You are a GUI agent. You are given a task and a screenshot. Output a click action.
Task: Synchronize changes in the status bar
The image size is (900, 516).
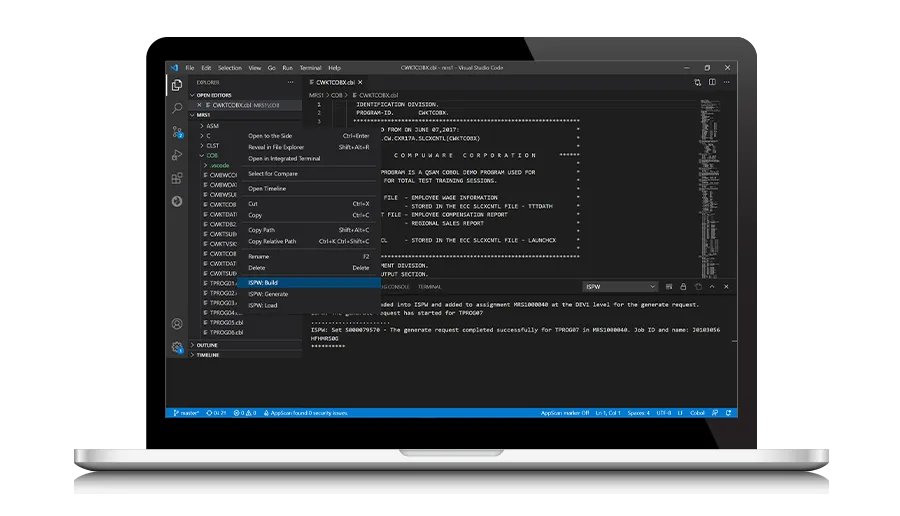(216, 413)
